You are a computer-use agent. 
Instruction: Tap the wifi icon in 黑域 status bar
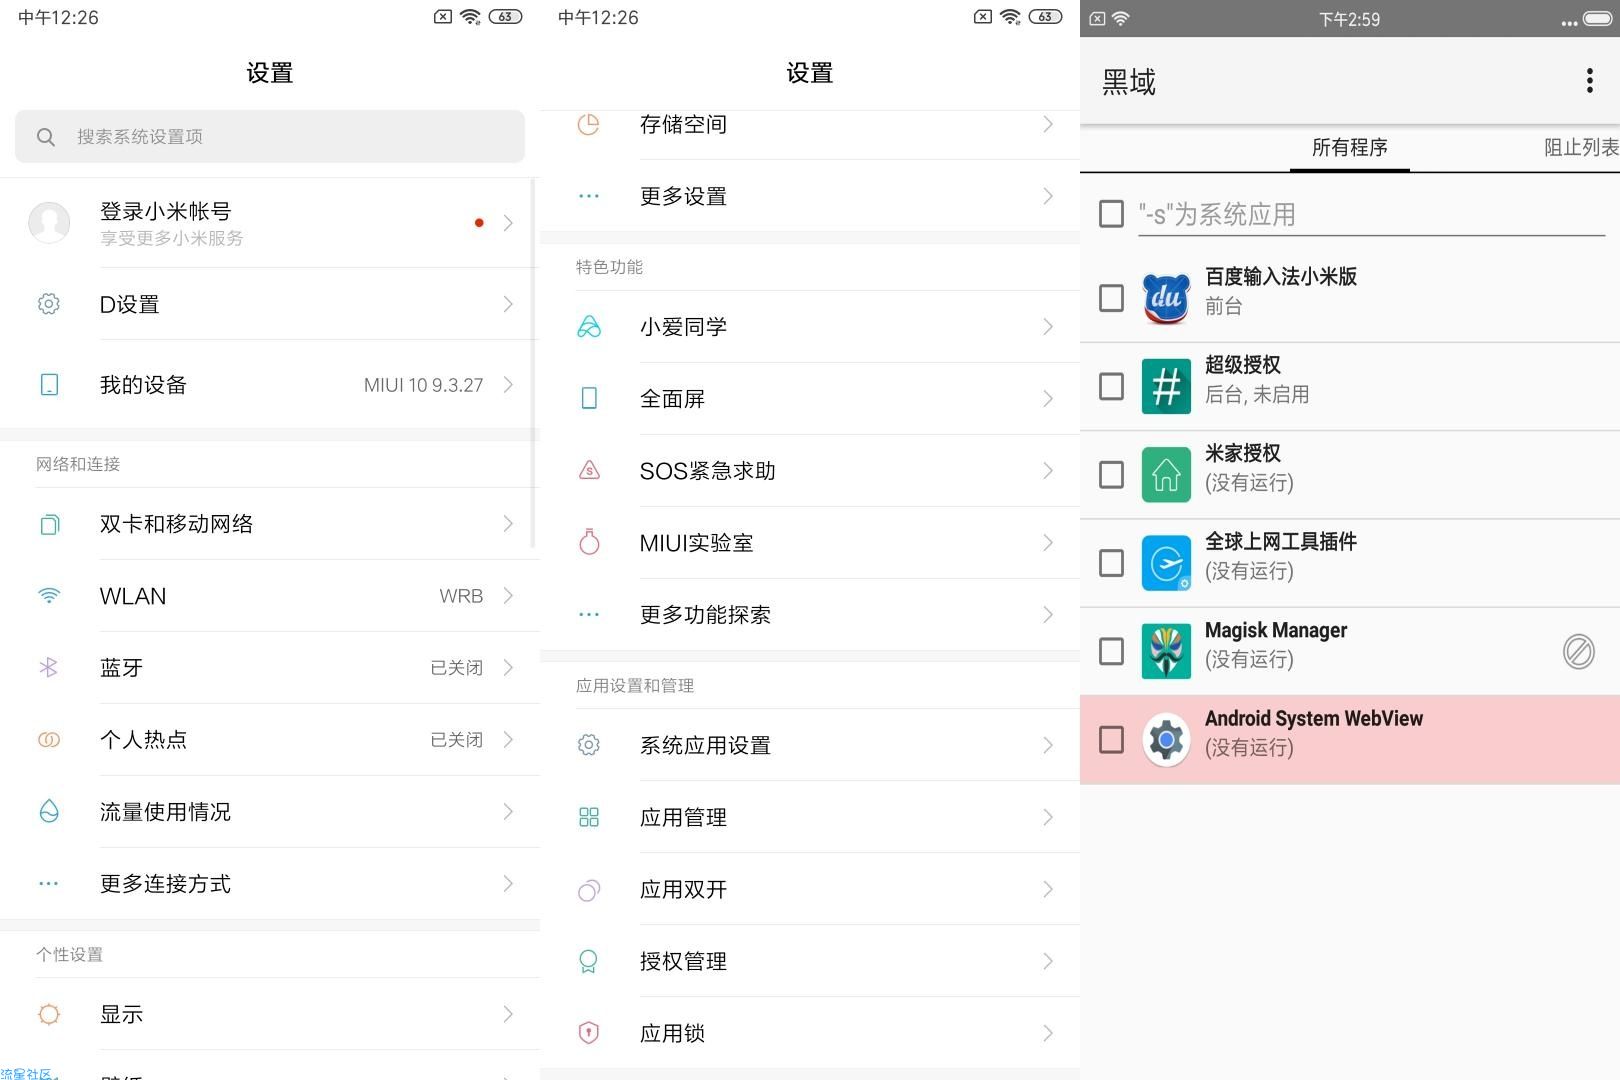tap(1120, 19)
